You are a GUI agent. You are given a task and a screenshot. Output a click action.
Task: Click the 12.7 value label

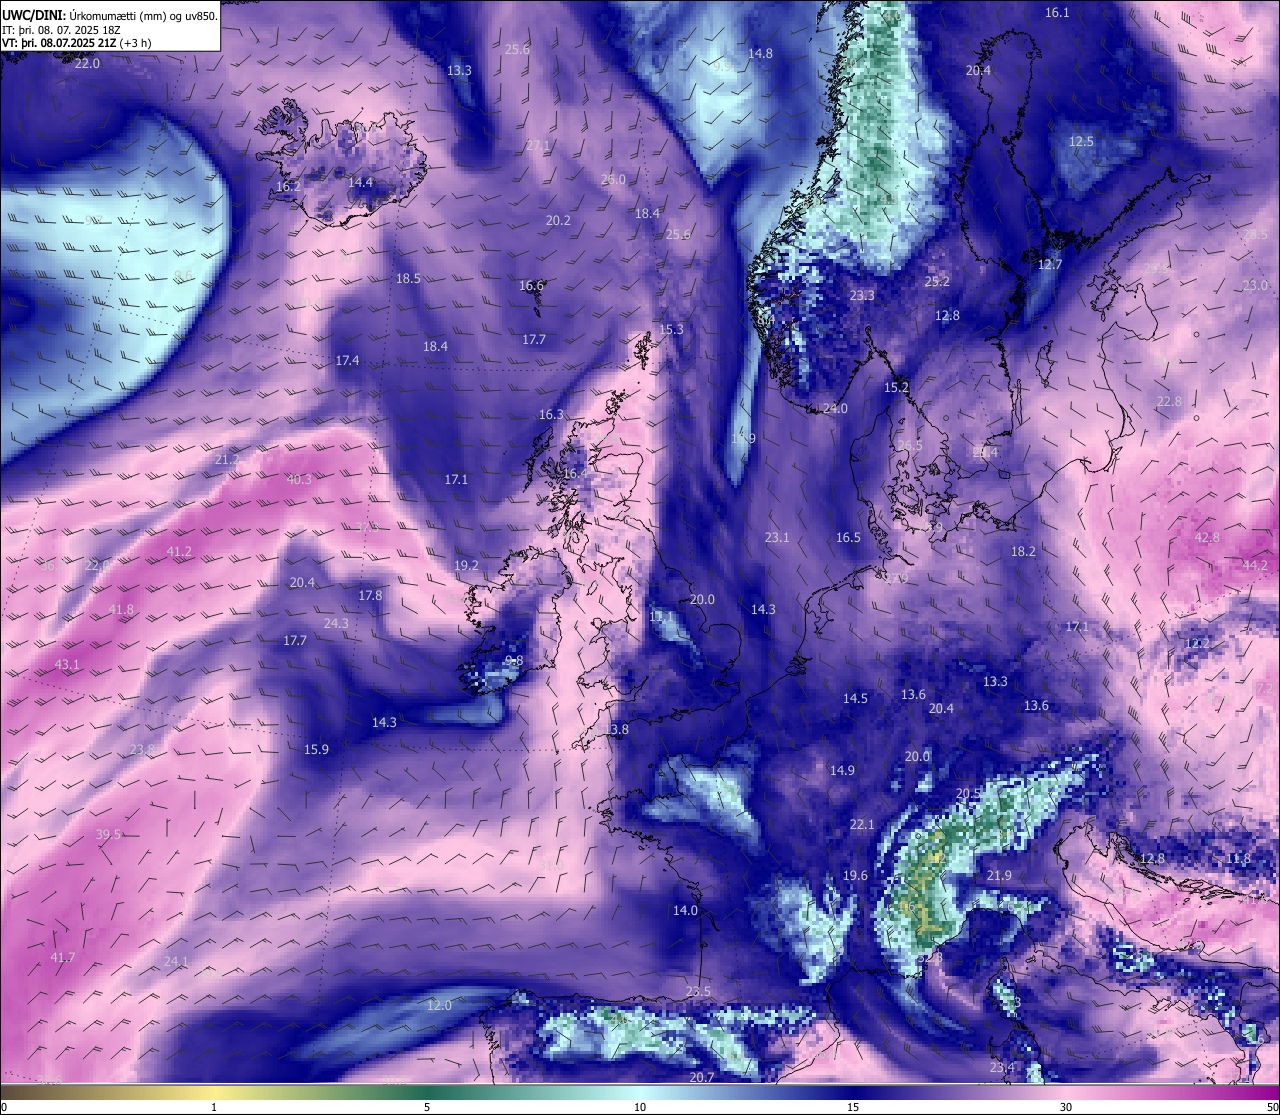[1049, 265]
